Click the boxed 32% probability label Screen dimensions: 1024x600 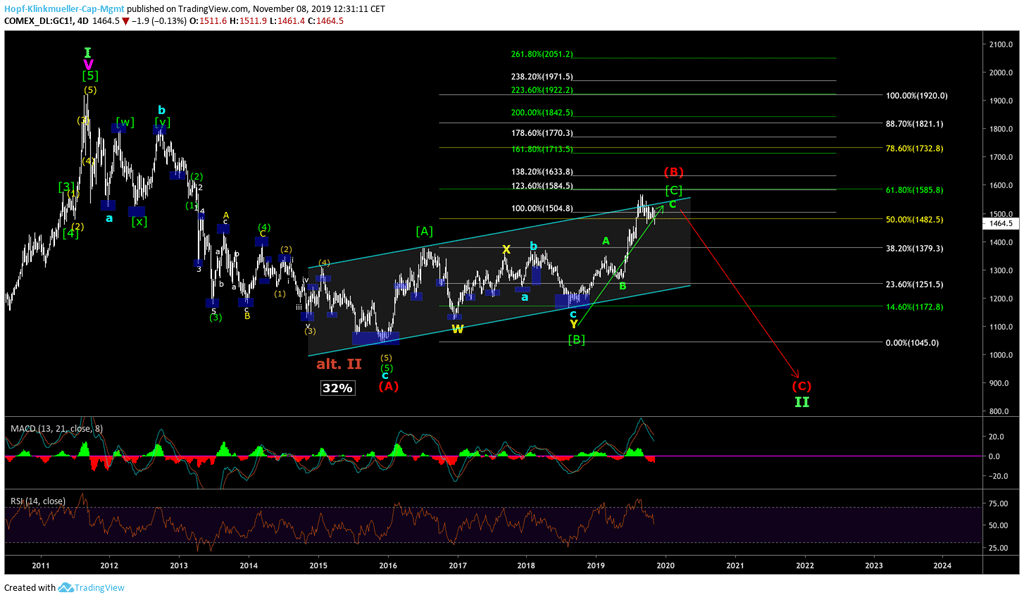click(338, 388)
